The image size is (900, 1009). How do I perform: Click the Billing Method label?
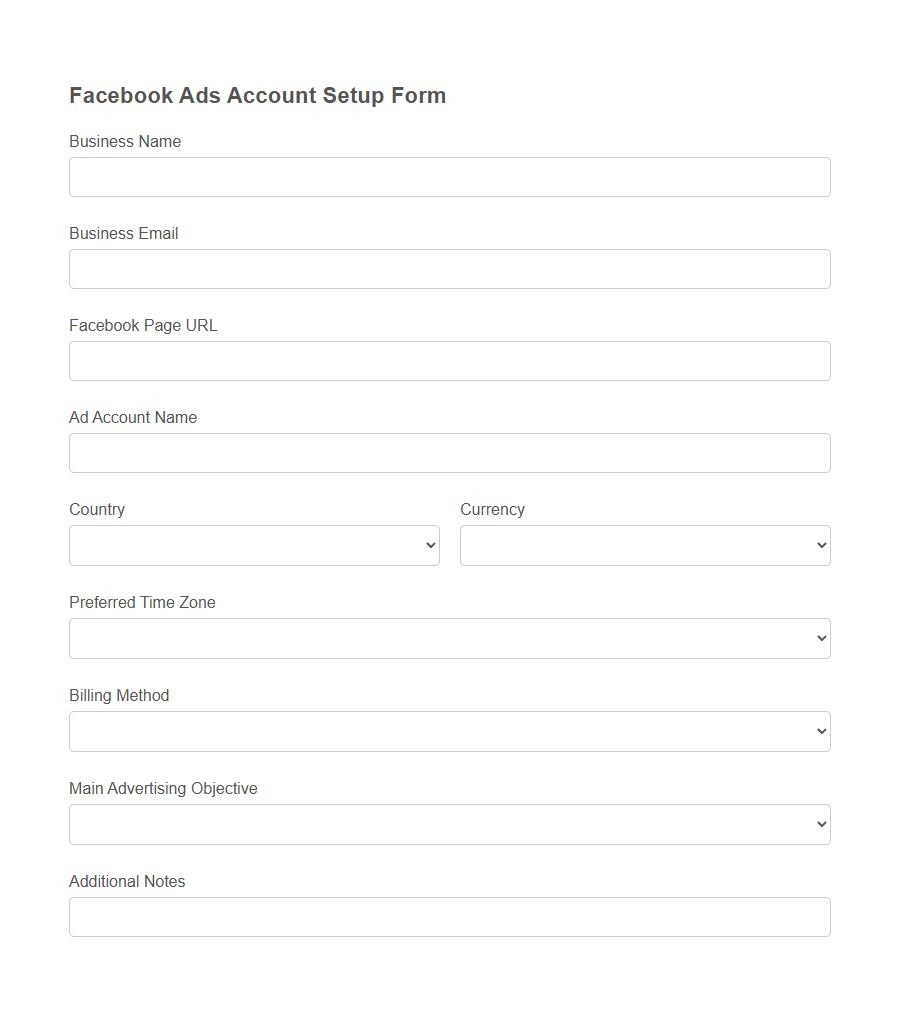point(118,695)
